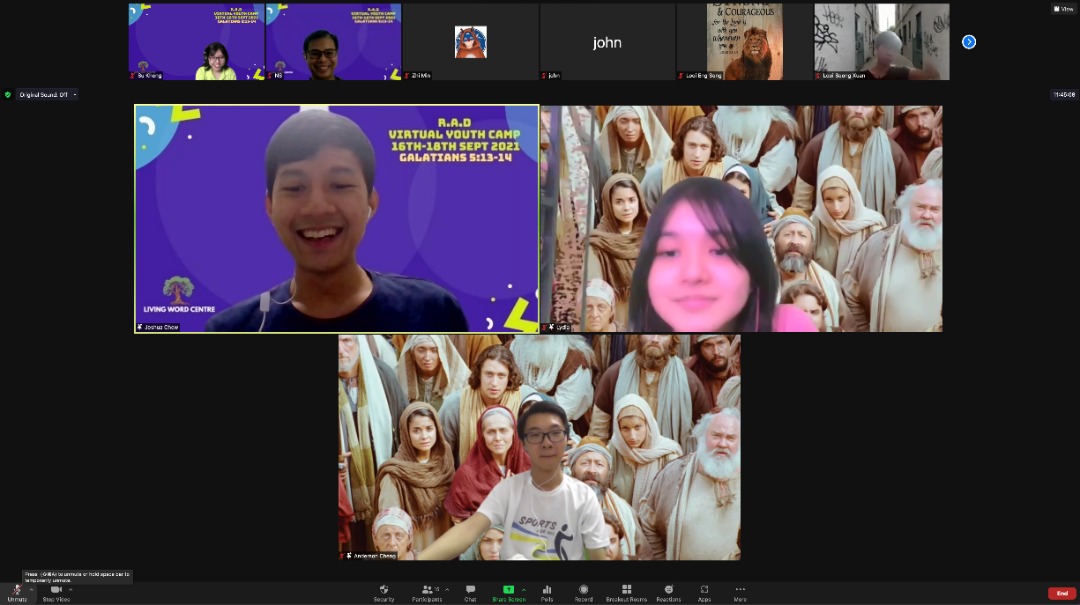Viewport: 1080px width, 605px height.
Task: Click the green encryption shield icon
Action: tap(8, 95)
